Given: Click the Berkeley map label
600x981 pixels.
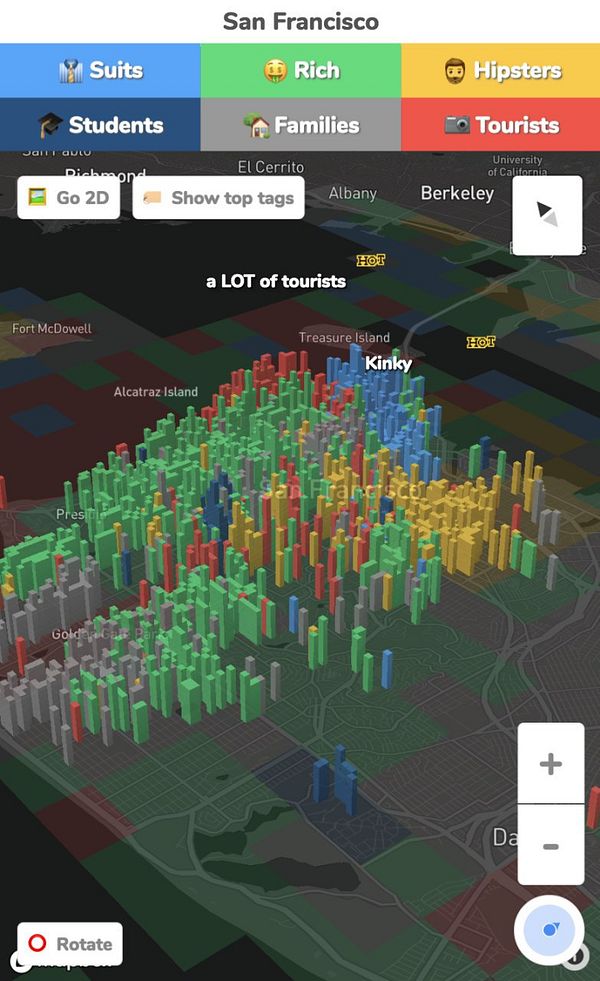Looking at the screenshot, I should (457, 193).
